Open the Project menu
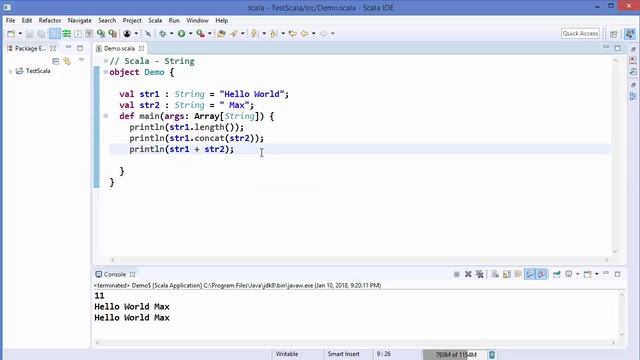The width and height of the screenshot is (640, 360). tap(132, 20)
